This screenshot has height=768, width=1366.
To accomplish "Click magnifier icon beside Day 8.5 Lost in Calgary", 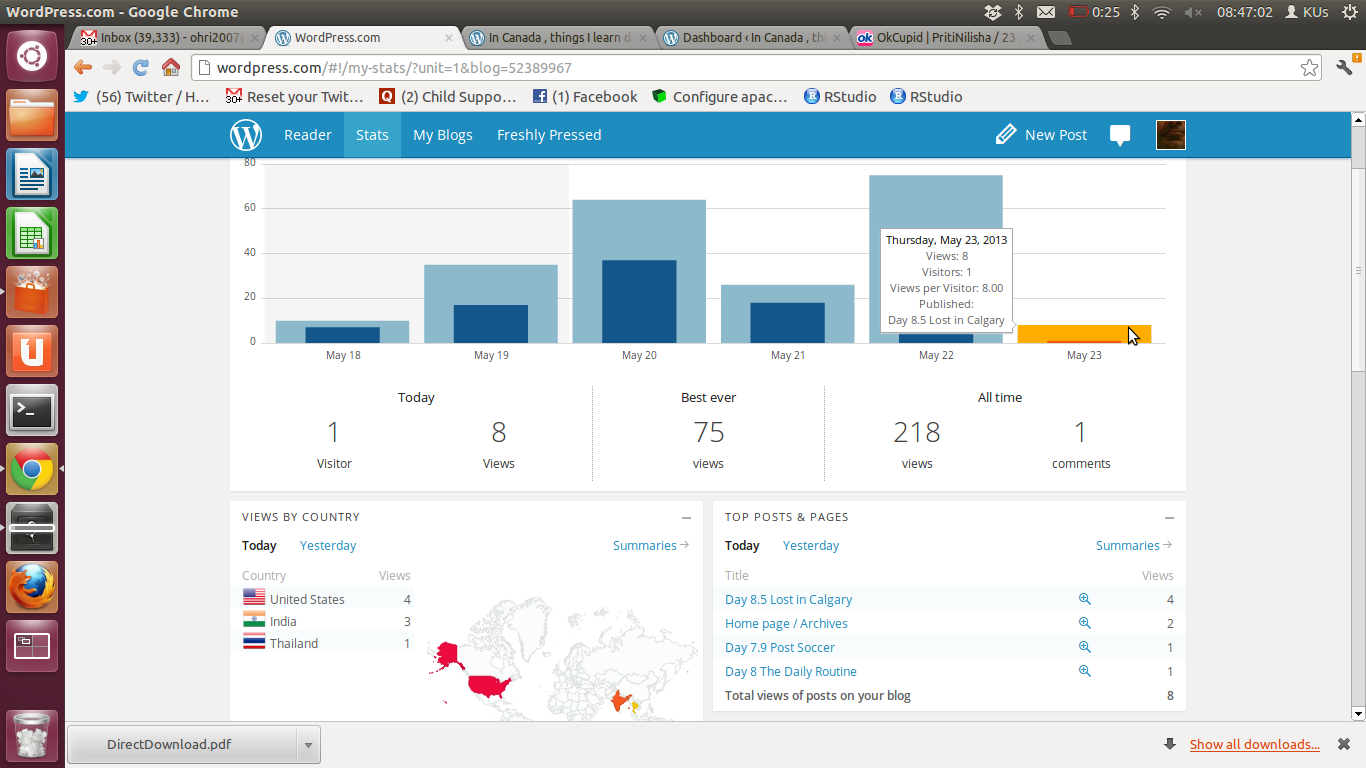I will [1084, 600].
